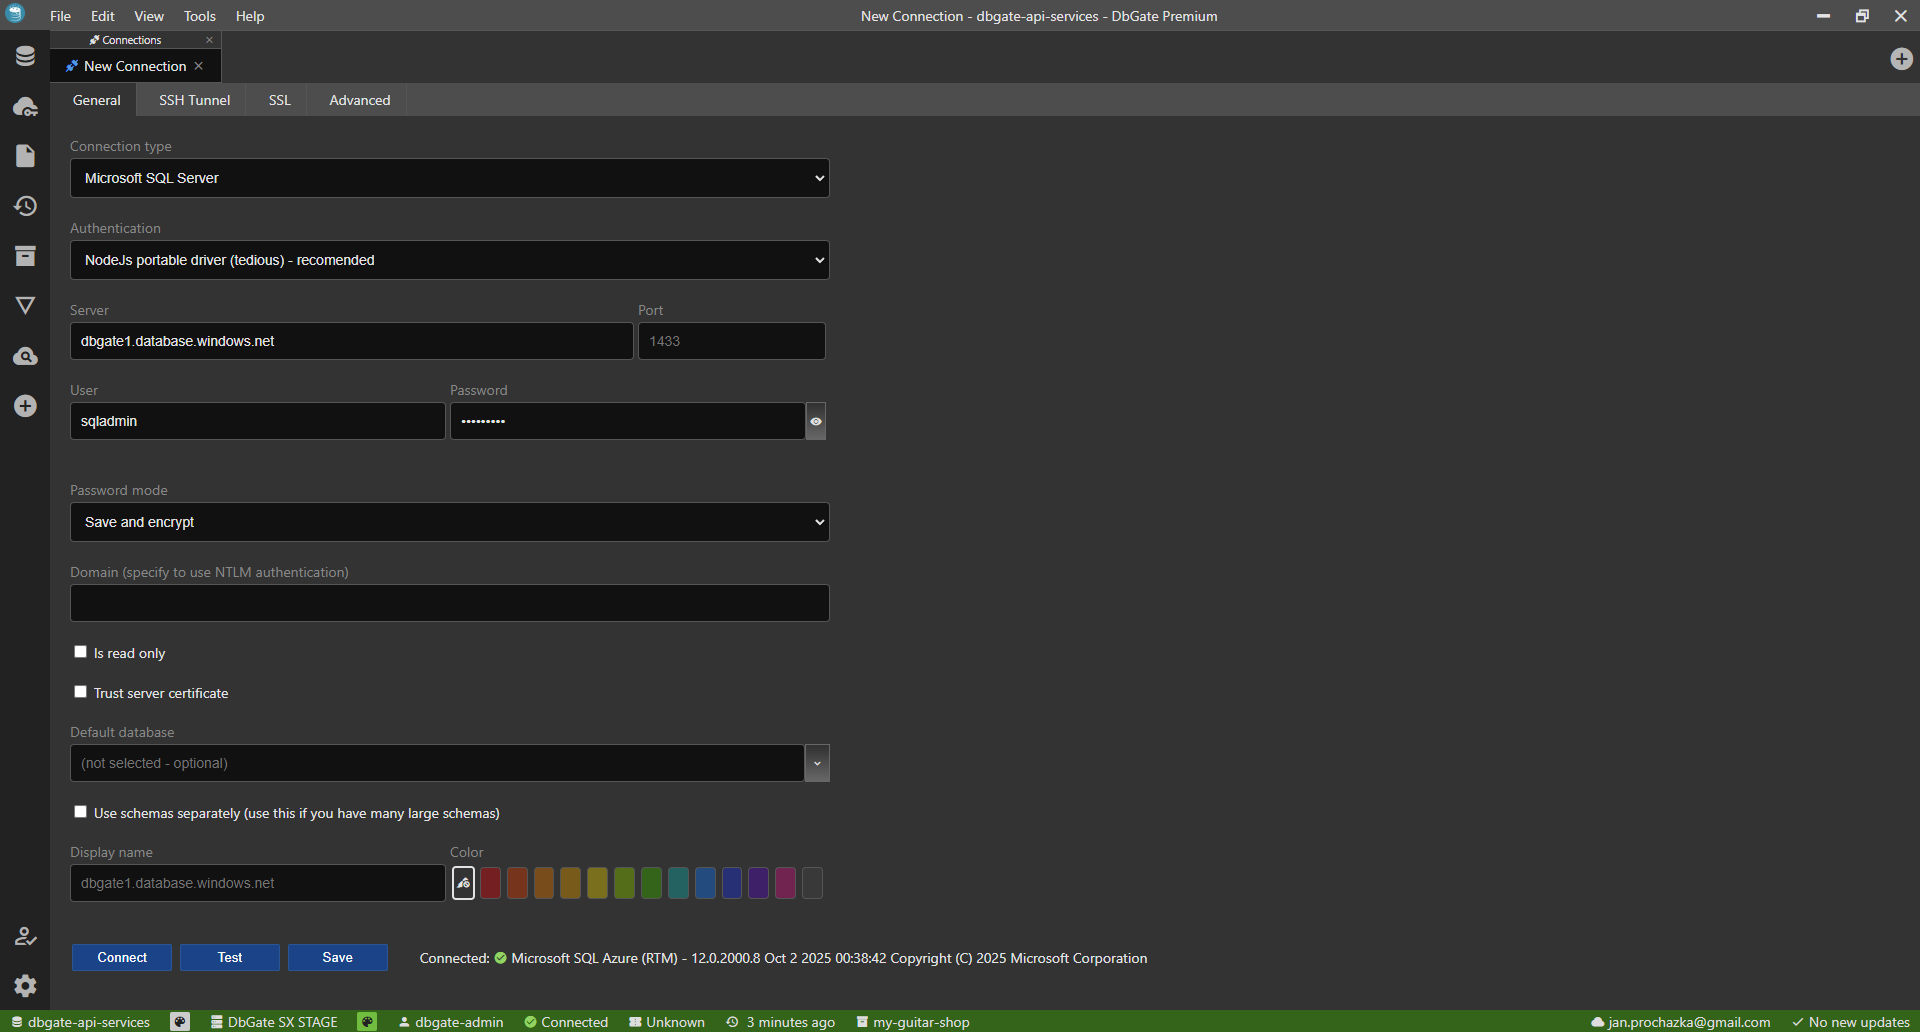The image size is (1920, 1032).
Task: Click the Test connection button
Action: [x=229, y=957]
